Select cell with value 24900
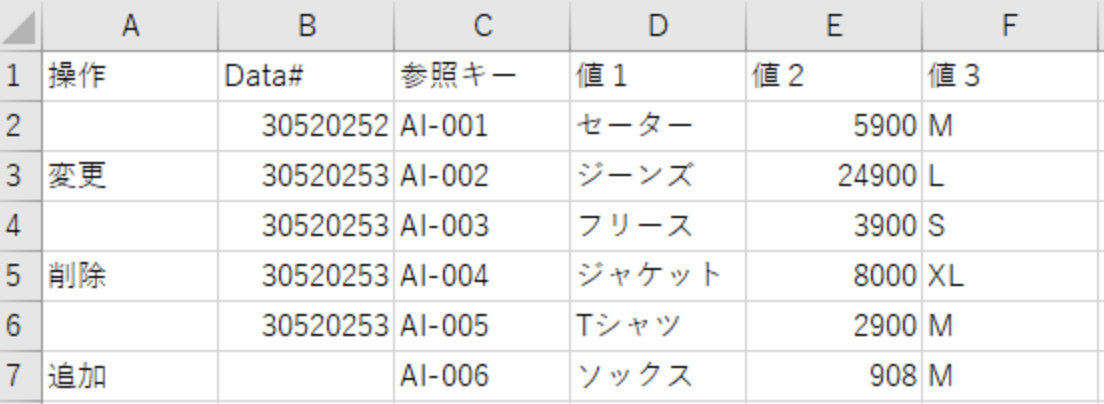 click(833, 176)
